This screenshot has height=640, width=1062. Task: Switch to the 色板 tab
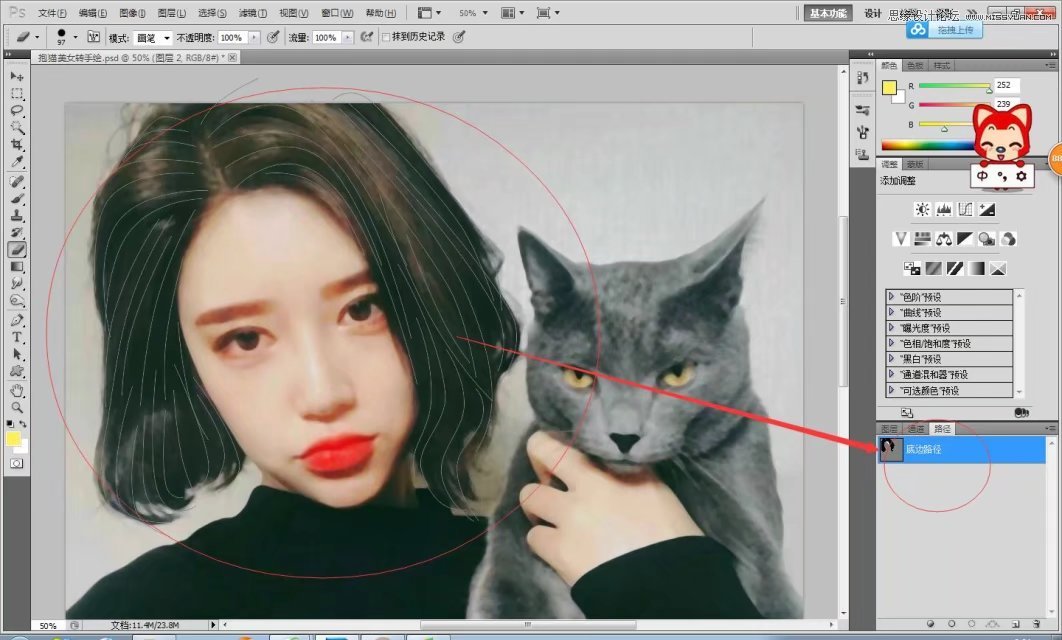coord(915,66)
